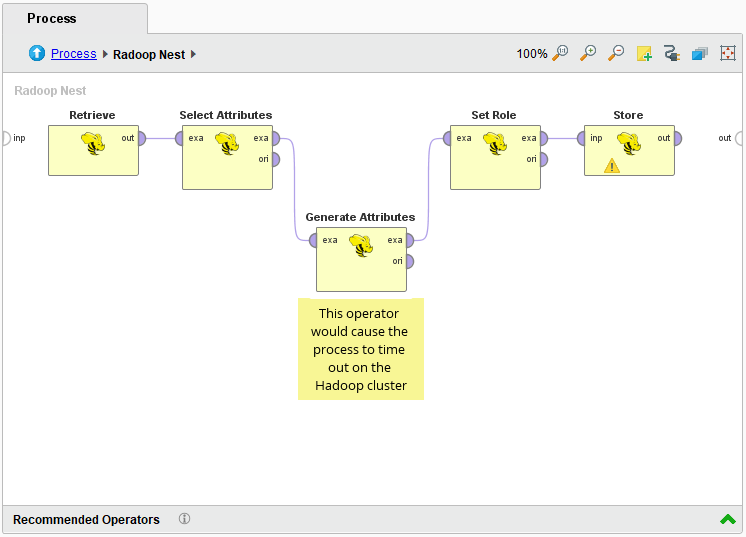Expand the Recommended Operators panel
746x537 pixels.
tap(727, 520)
